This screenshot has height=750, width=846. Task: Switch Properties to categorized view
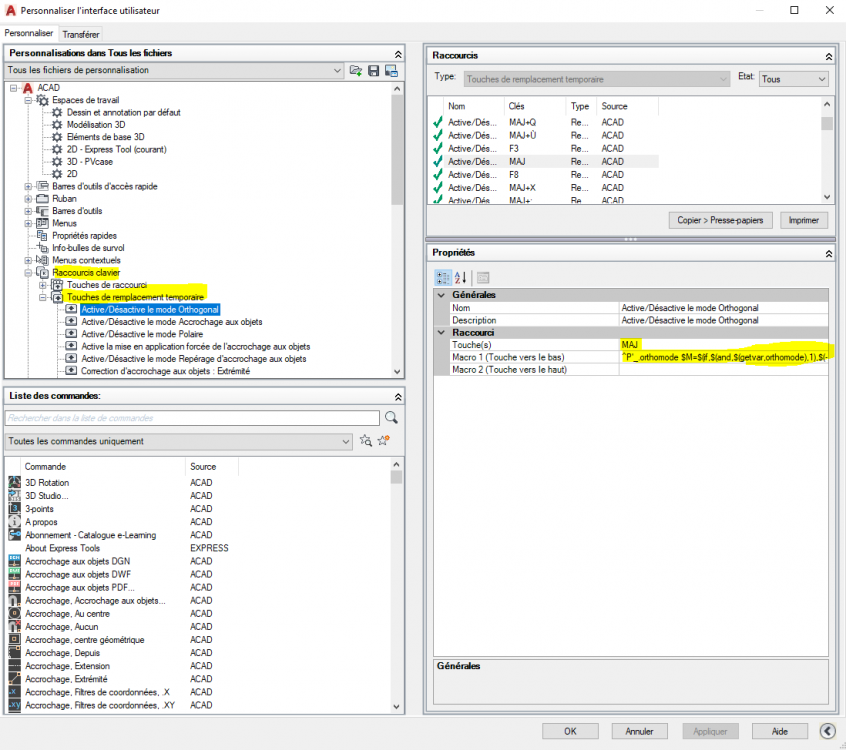coord(443,277)
